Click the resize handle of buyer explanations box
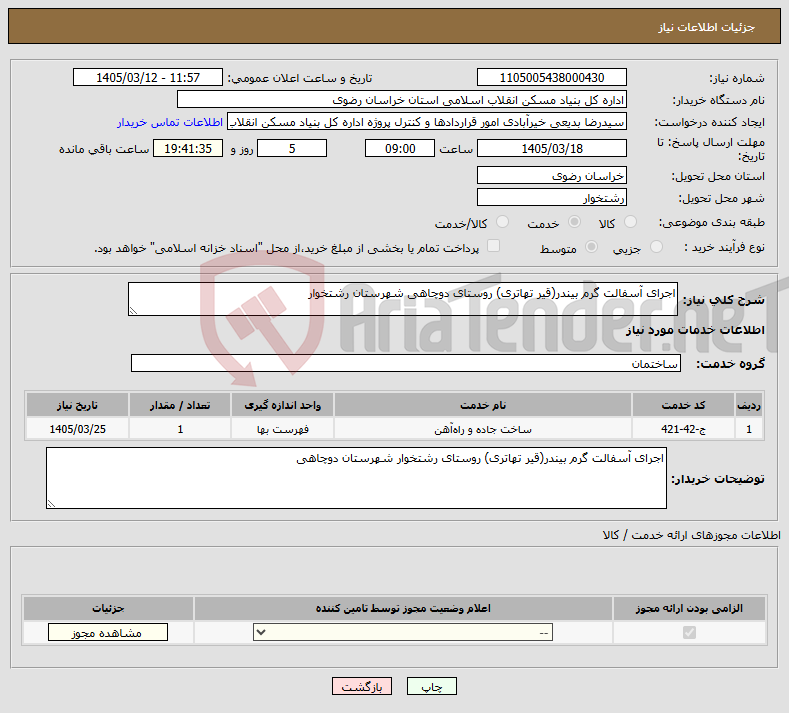This screenshot has height=713, width=789. 51,504
